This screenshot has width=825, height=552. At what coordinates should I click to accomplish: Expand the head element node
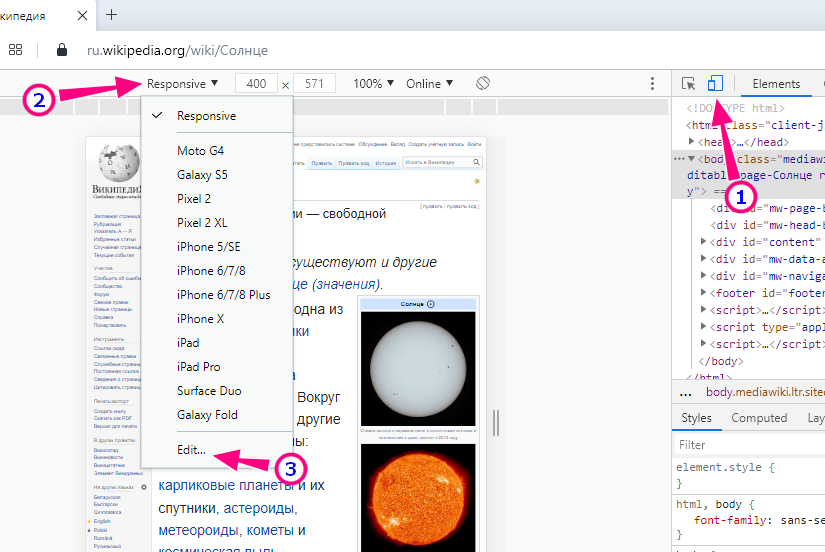tap(691, 142)
